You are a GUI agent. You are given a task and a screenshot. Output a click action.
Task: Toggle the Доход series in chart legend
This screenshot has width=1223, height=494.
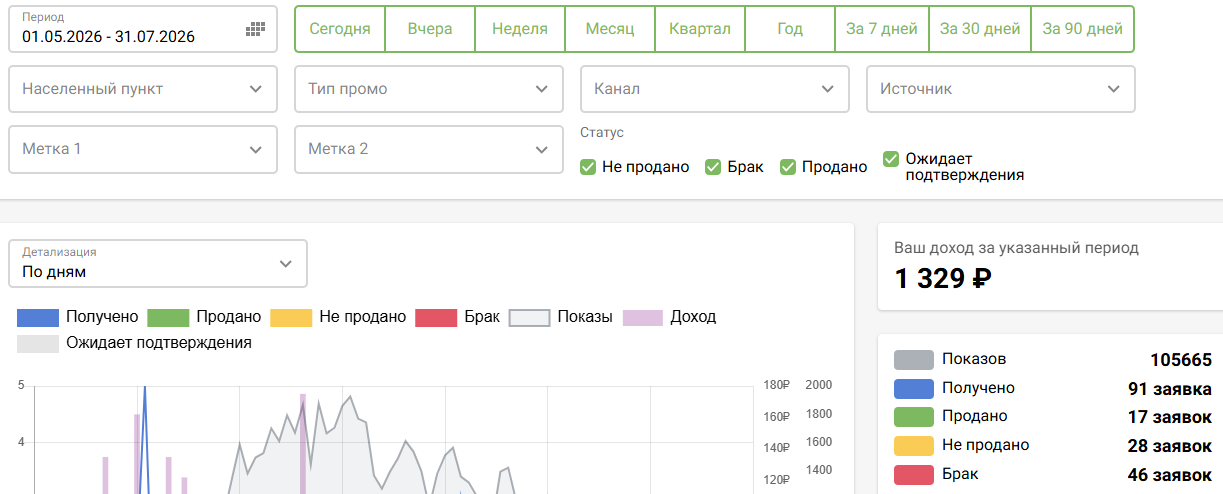670,317
